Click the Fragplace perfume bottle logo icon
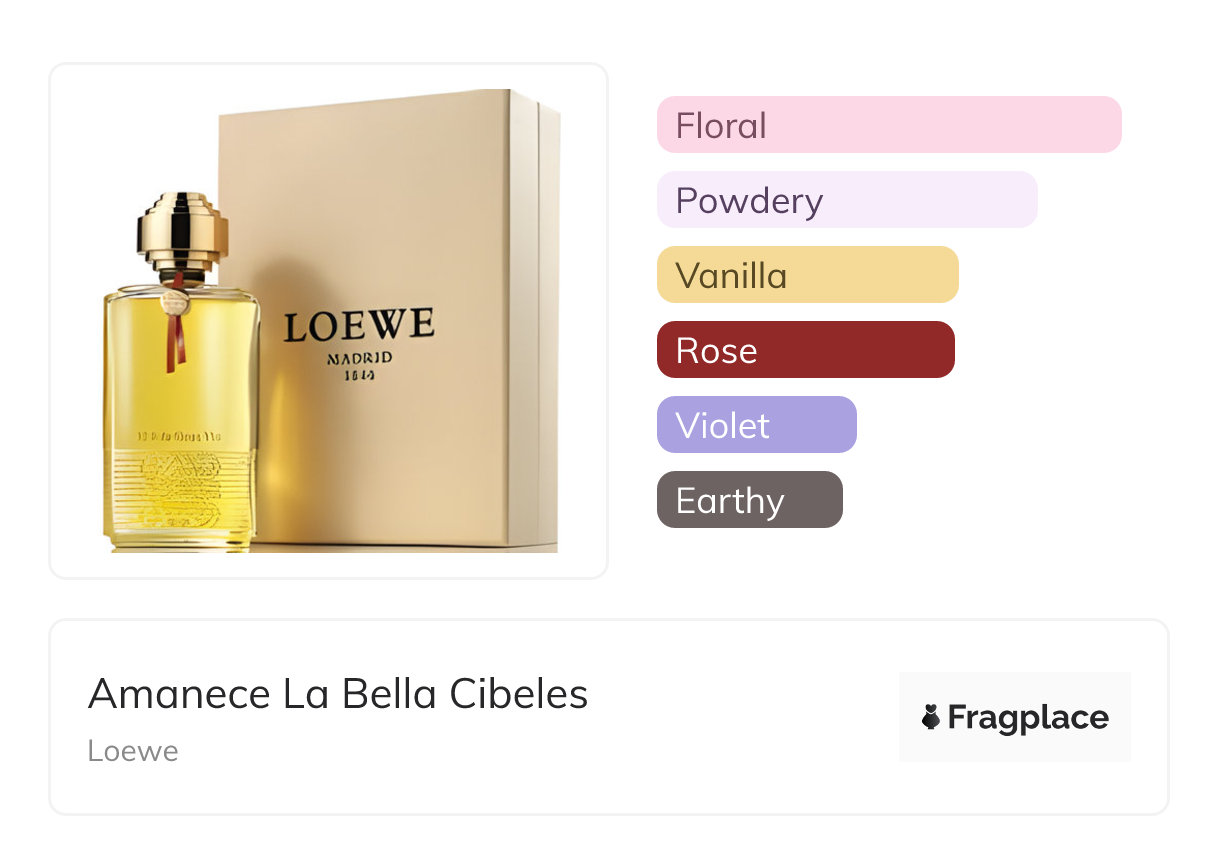Screen dimensions: 1218x864 [x=931, y=717]
